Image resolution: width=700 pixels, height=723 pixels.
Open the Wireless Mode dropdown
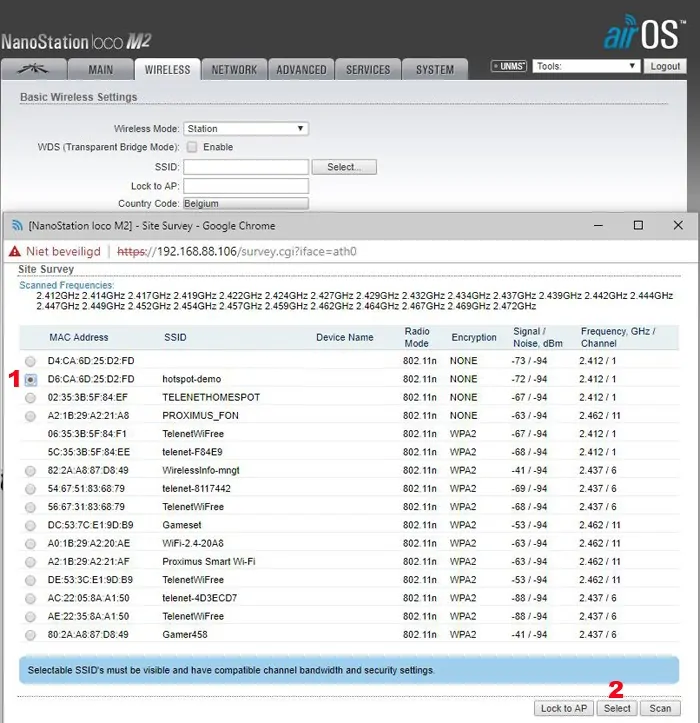(x=245, y=129)
